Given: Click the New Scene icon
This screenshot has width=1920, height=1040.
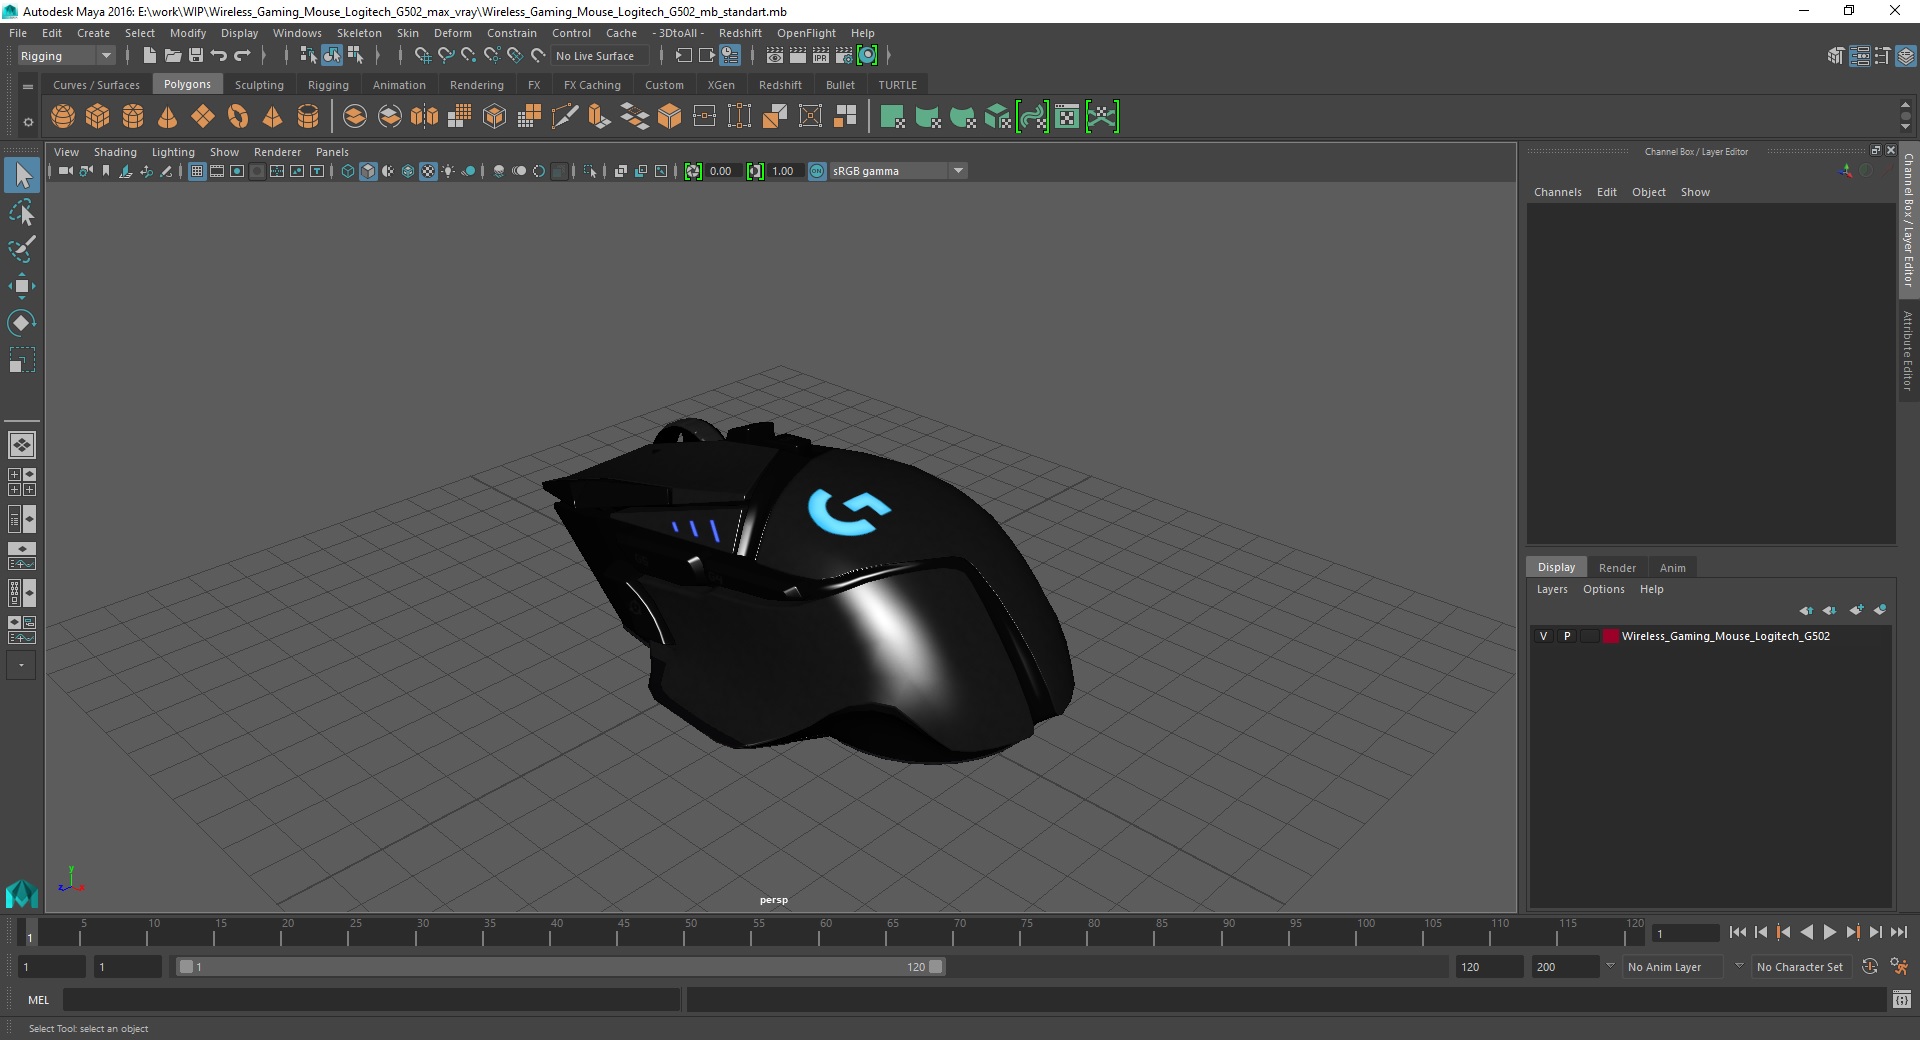Looking at the screenshot, I should pyautogui.click(x=149, y=56).
